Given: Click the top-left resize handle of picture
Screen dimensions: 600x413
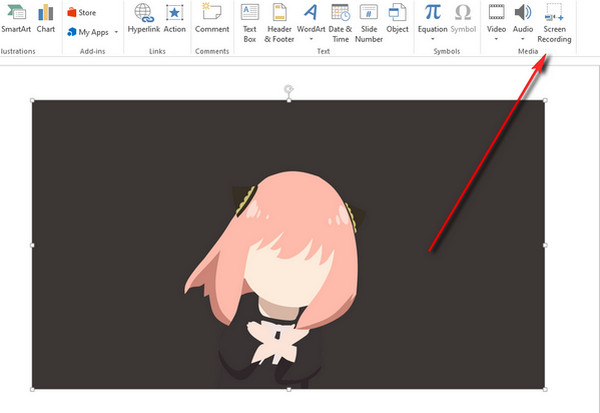Looking at the screenshot, I should click(32, 100).
